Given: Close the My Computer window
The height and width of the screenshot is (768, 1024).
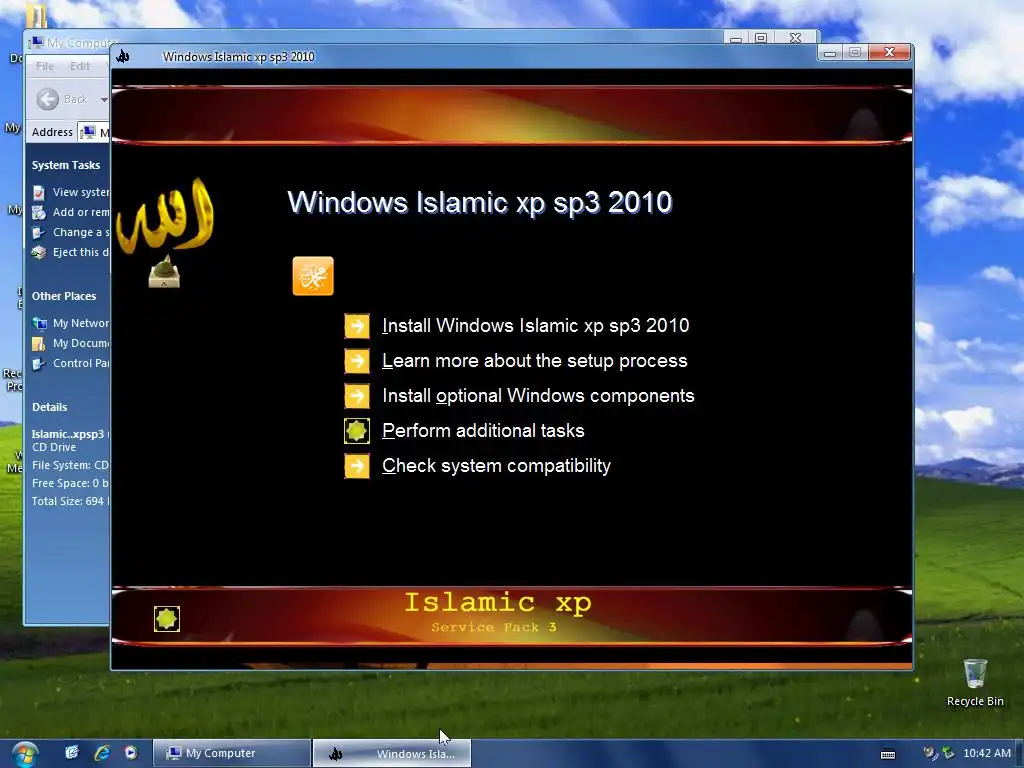Looking at the screenshot, I should [x=795, y=38].
